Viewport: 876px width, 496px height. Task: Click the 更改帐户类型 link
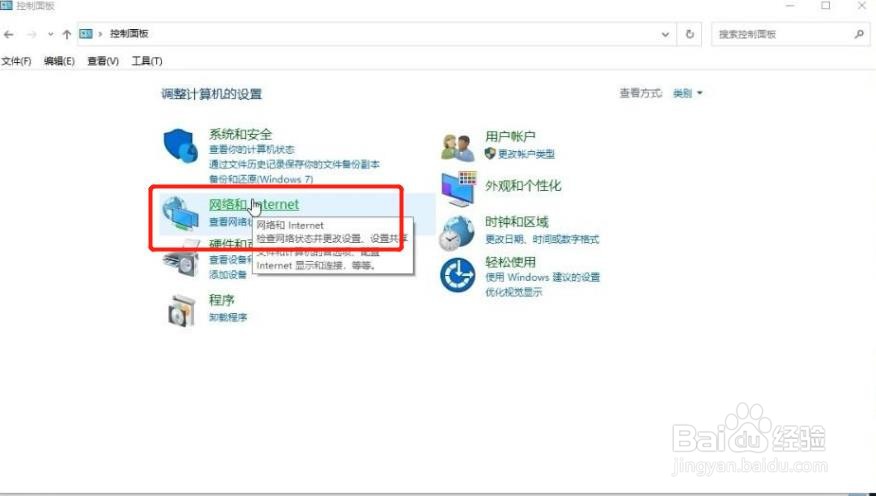[526, 154]
